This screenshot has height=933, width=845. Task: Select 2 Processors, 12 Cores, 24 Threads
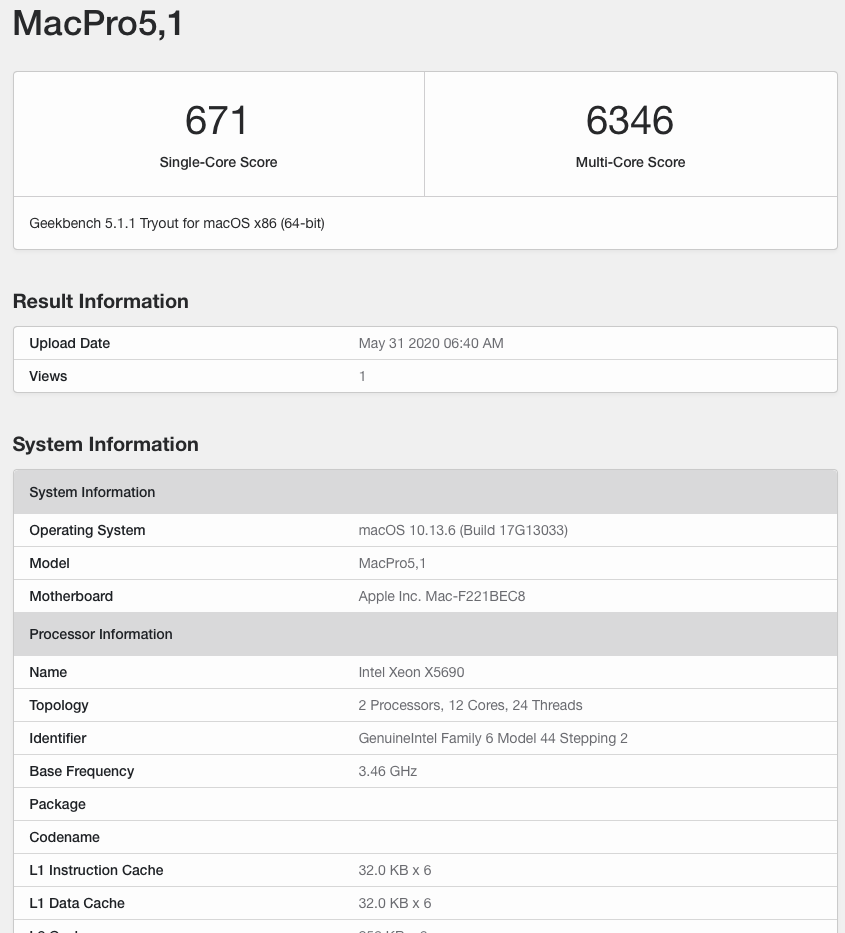coord(470,705)
